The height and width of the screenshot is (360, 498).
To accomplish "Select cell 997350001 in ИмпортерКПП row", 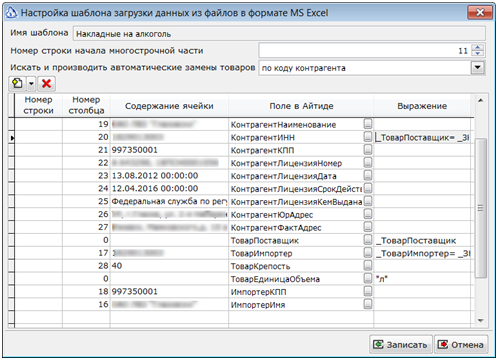I will tap(169, 292).
